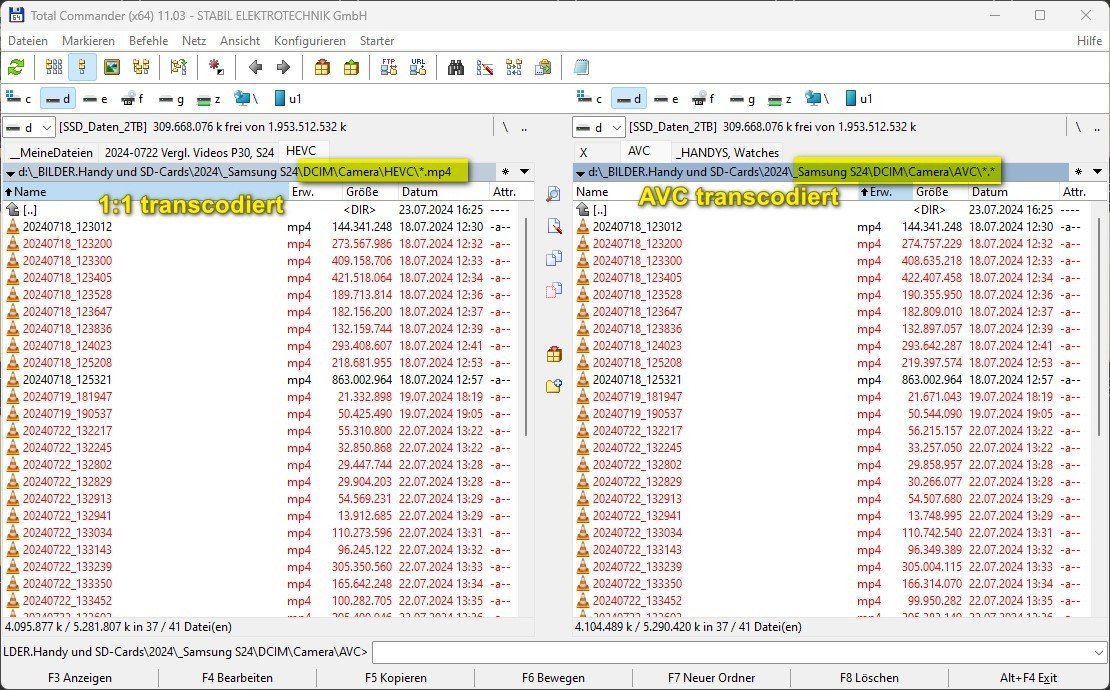The width and height of the screenshot is (1110, 690).
Task: Switch to thumbnail view toolbar icon
Action: pos(112,68)
